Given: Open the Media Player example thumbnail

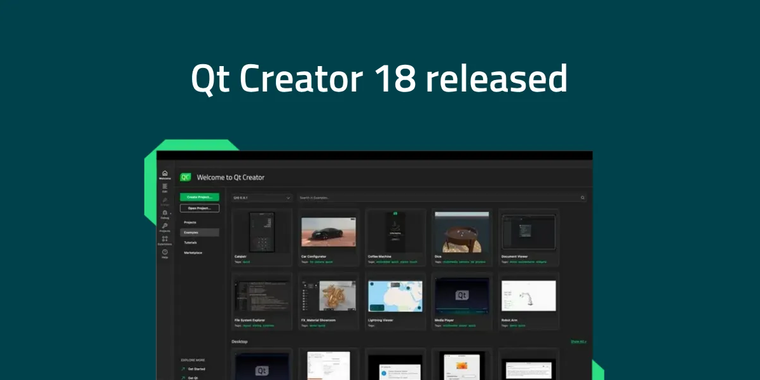Looking at the screenshot, I should [462, 296].
